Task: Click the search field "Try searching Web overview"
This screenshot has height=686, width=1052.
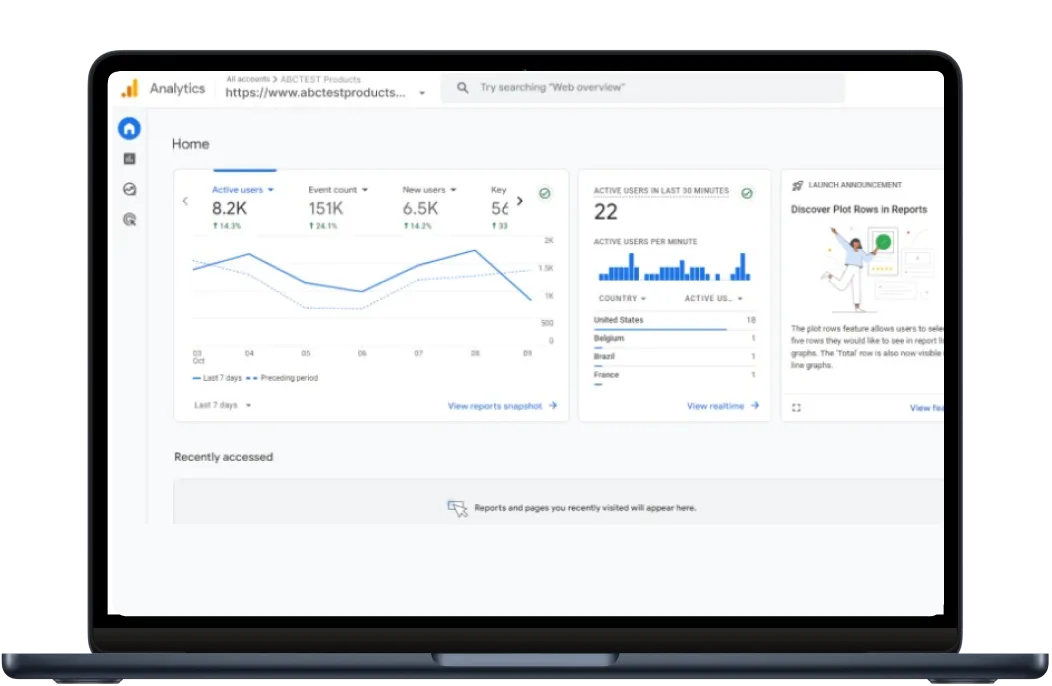Action: click(x=642, y=88)
